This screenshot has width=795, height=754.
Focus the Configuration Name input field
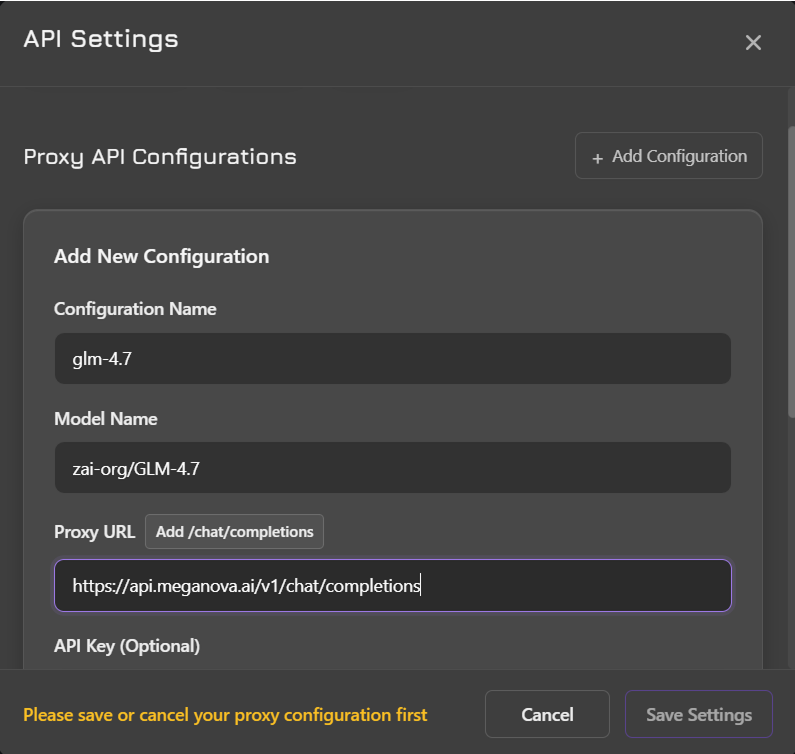pos(392,358)
